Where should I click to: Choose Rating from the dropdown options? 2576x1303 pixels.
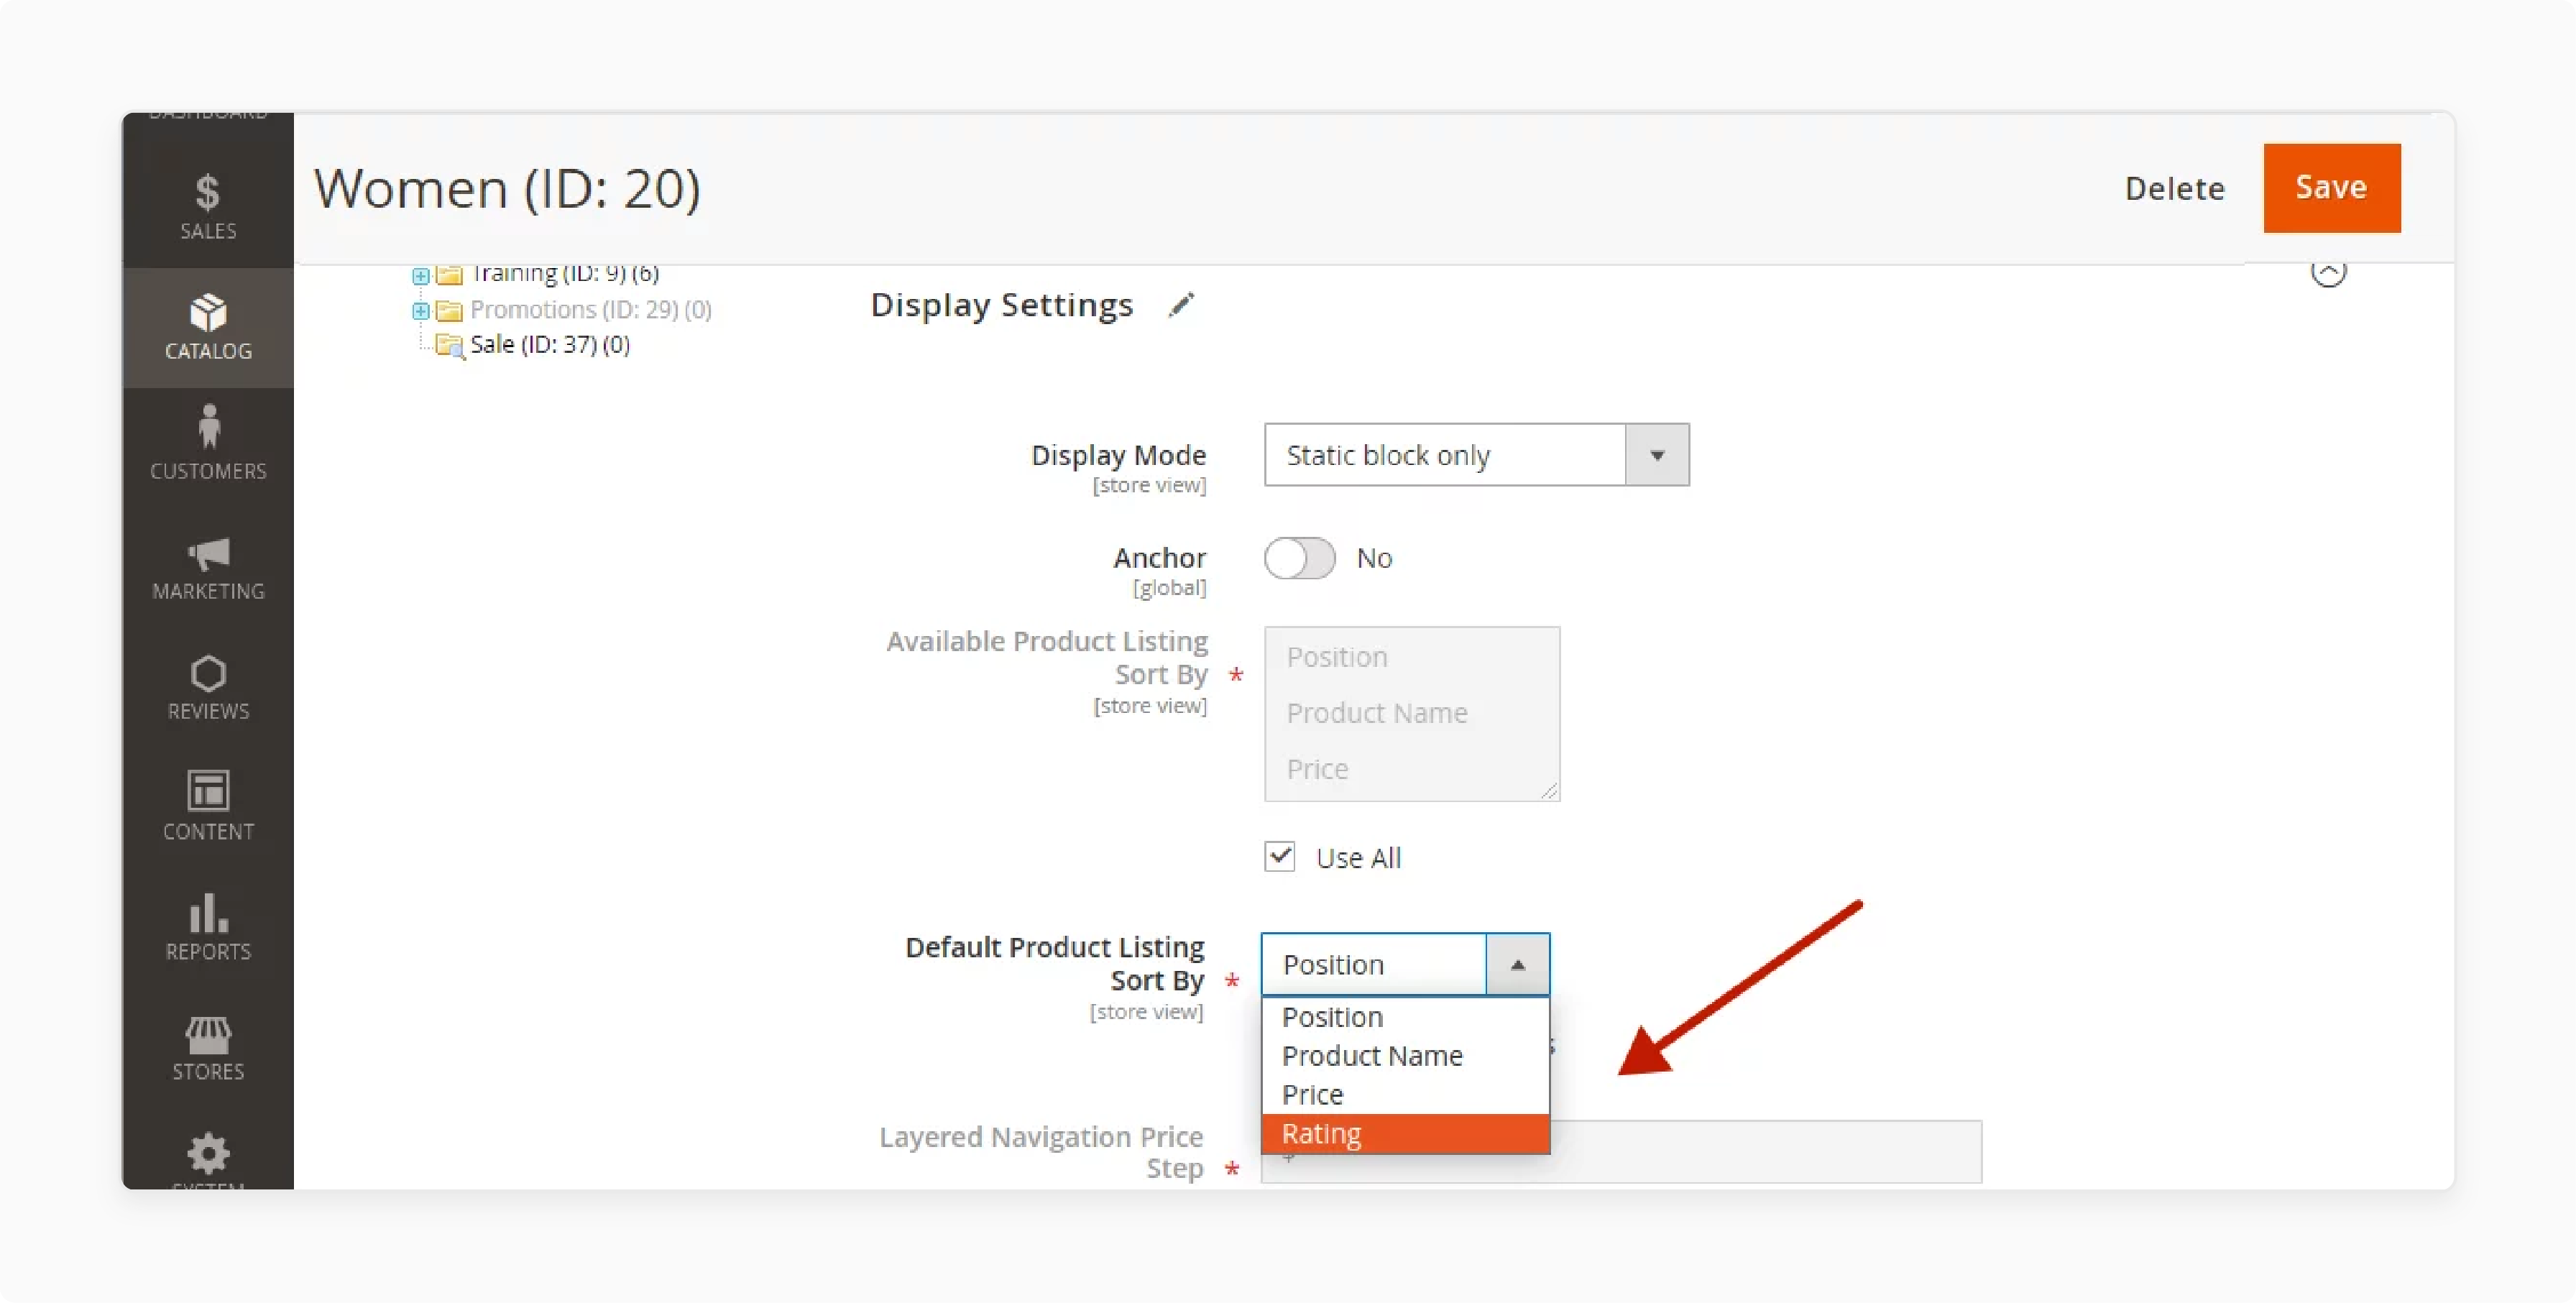(1405, 1134)
